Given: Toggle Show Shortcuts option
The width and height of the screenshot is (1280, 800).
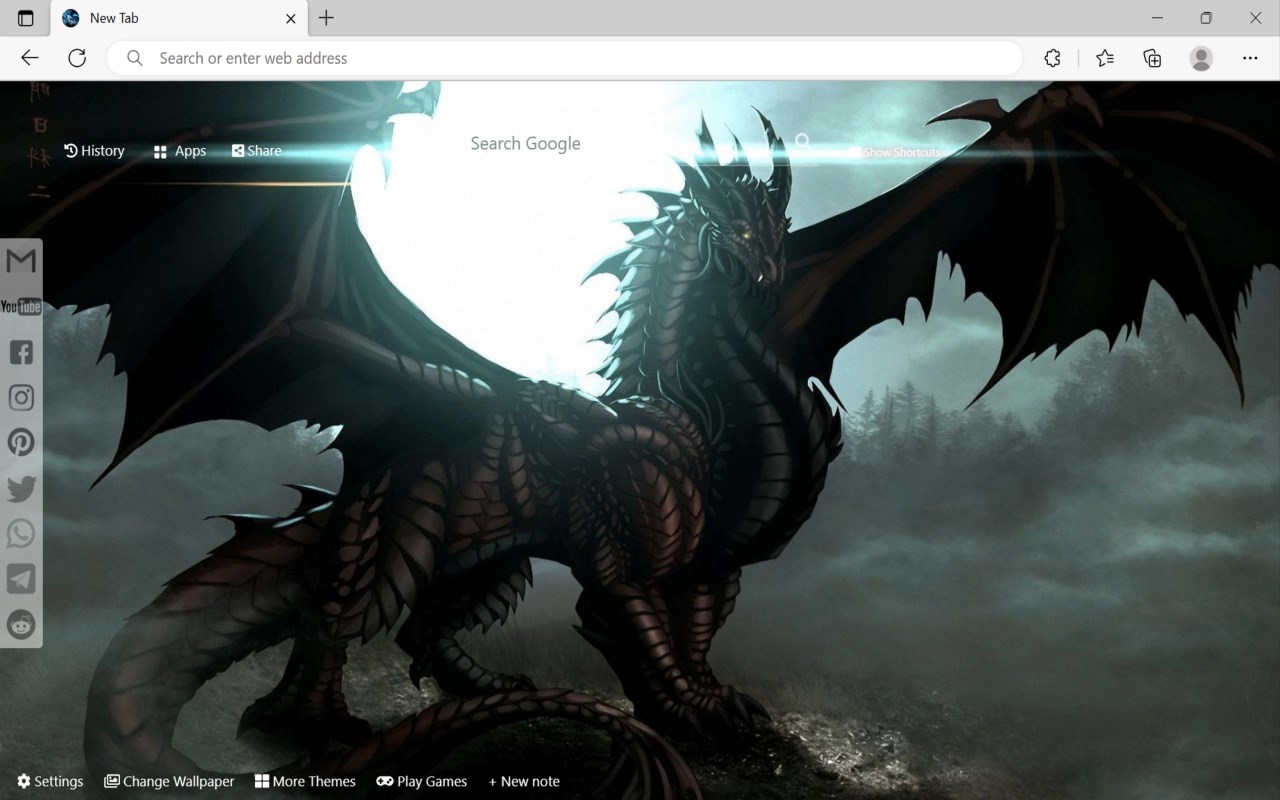Looking at the screenshot, I should click(x=895, y=152).
